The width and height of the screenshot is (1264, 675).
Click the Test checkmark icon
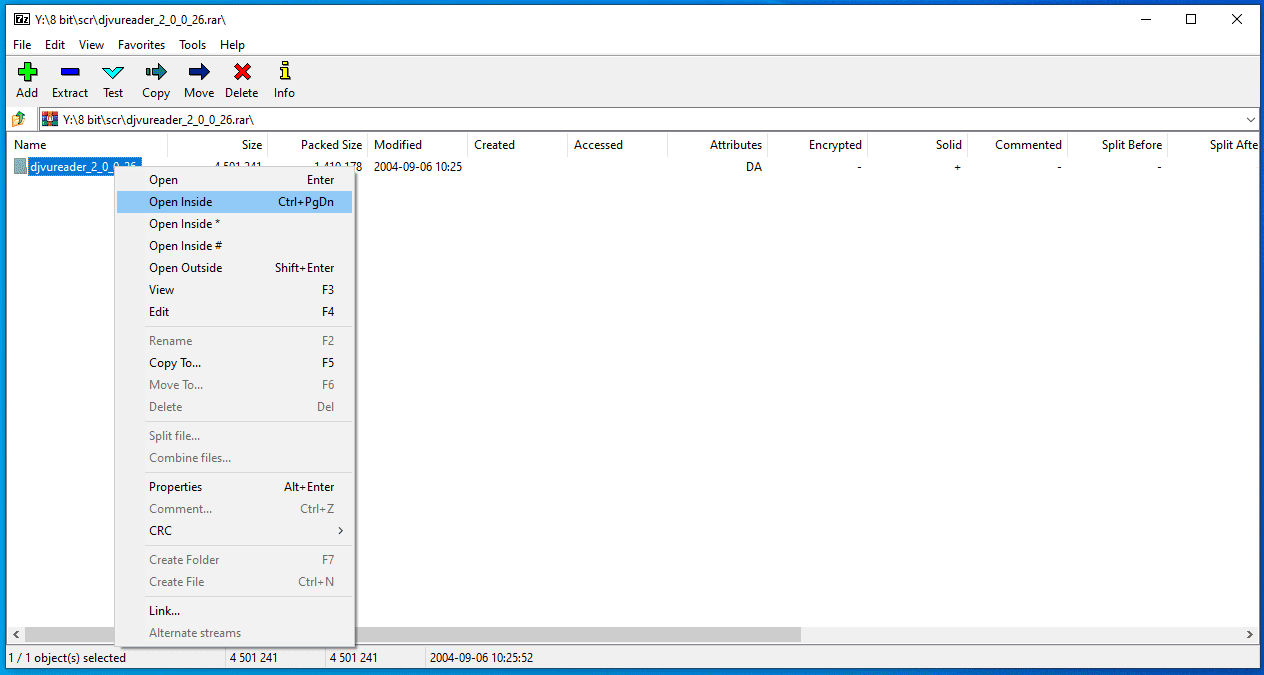[113, 72]
